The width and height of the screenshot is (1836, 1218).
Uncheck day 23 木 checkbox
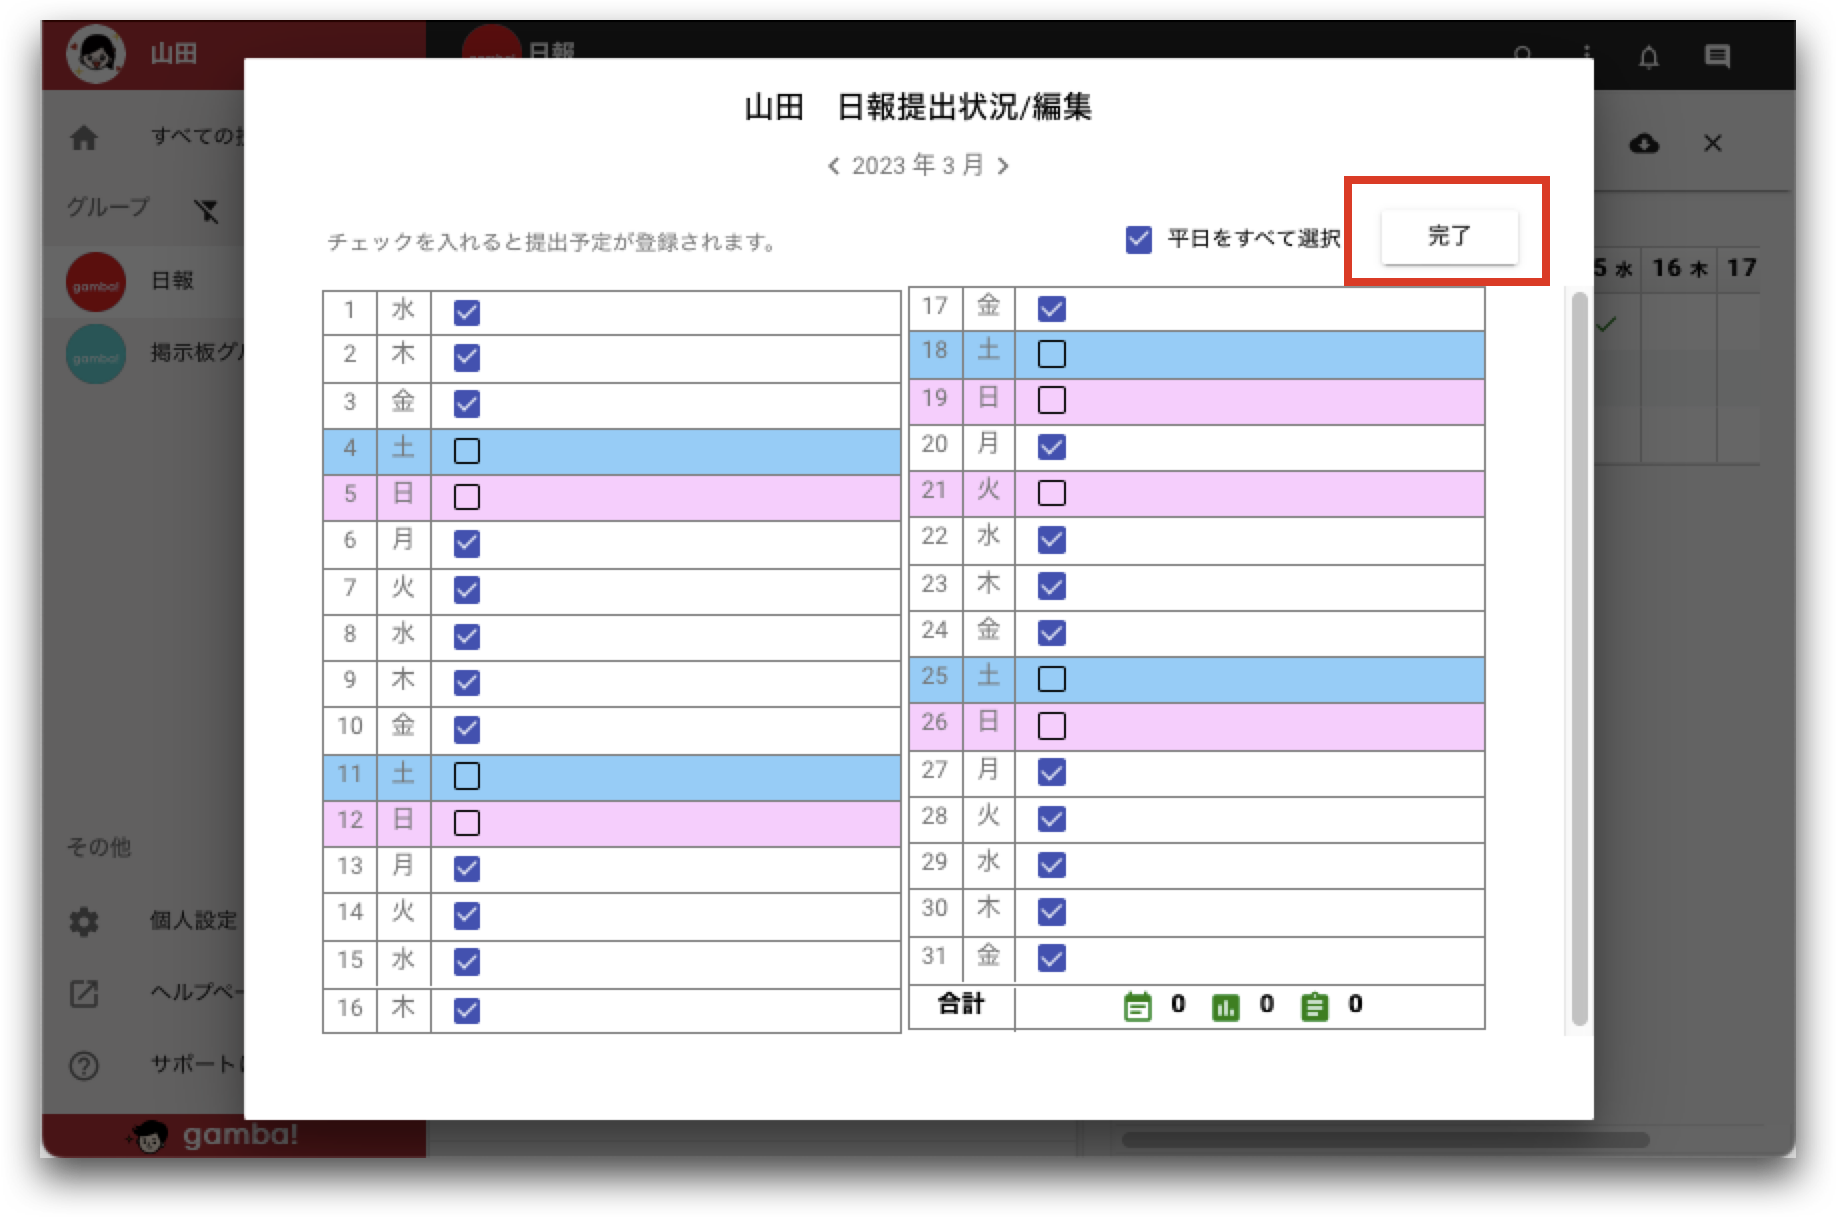pos(1052,586)
